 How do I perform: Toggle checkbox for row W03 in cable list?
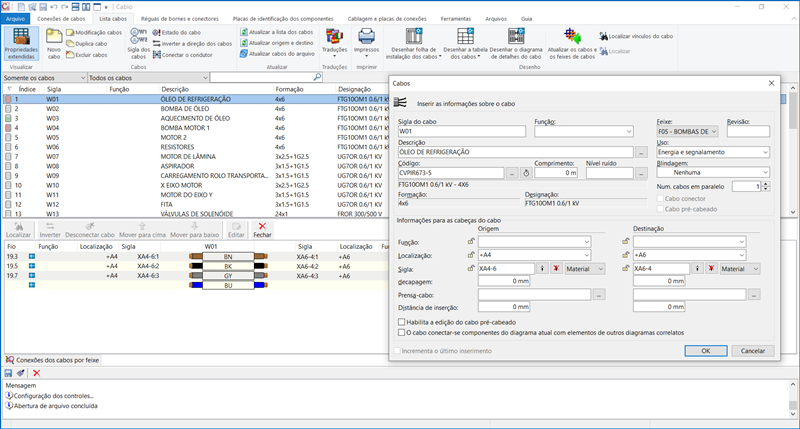point(8,120)
